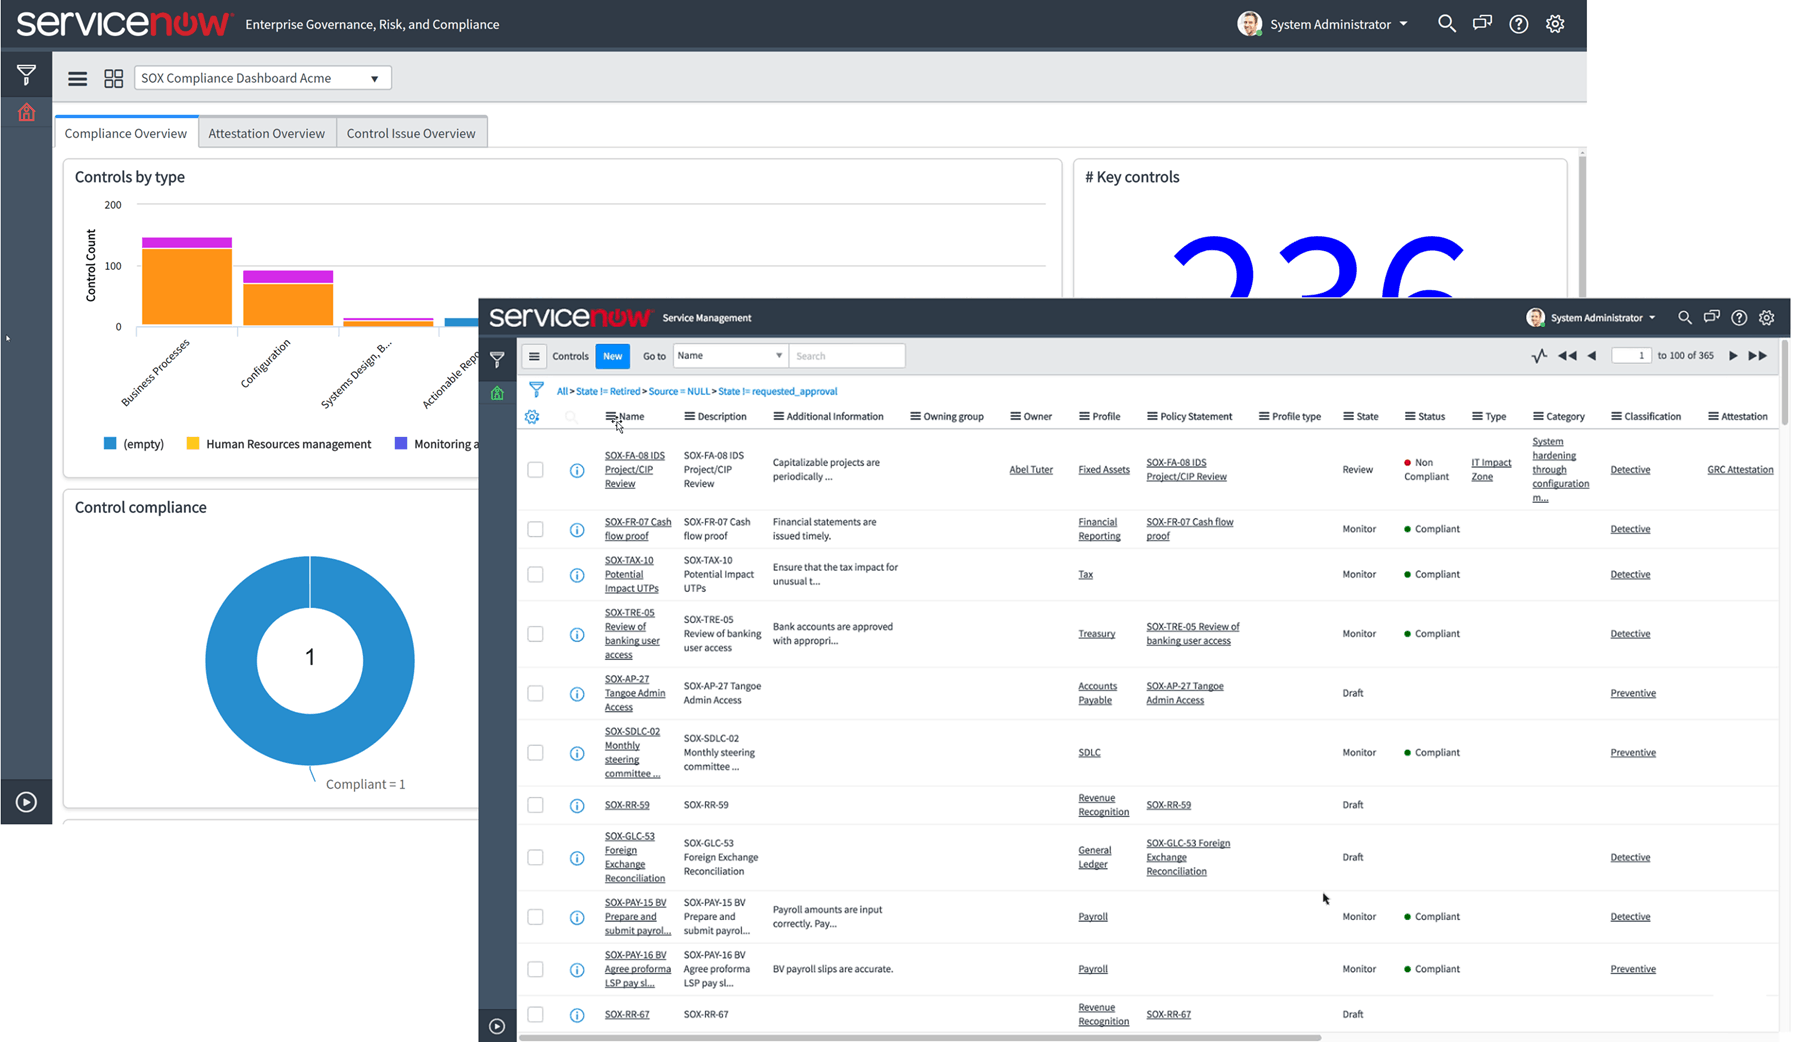Open the Go to Name field dropdown

click(x=730, y=355)
